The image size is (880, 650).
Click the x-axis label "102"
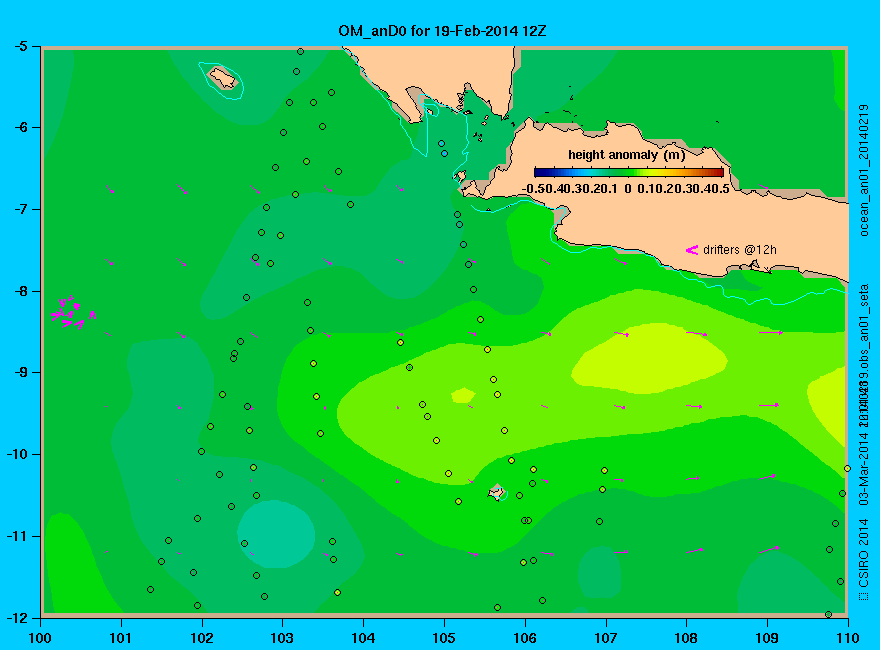tap(201, 638)
